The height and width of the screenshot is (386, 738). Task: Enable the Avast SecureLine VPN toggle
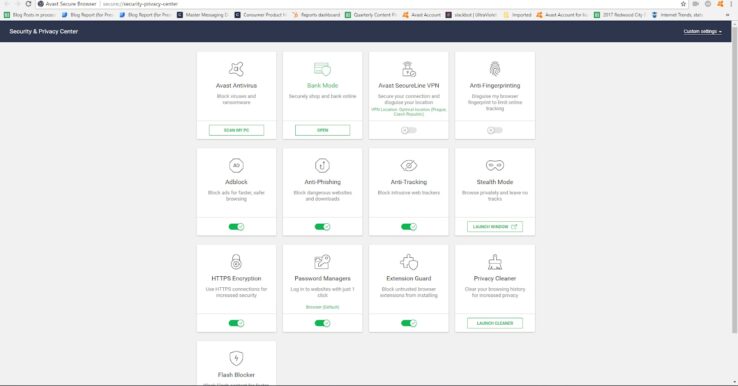(x=409, y=130)
